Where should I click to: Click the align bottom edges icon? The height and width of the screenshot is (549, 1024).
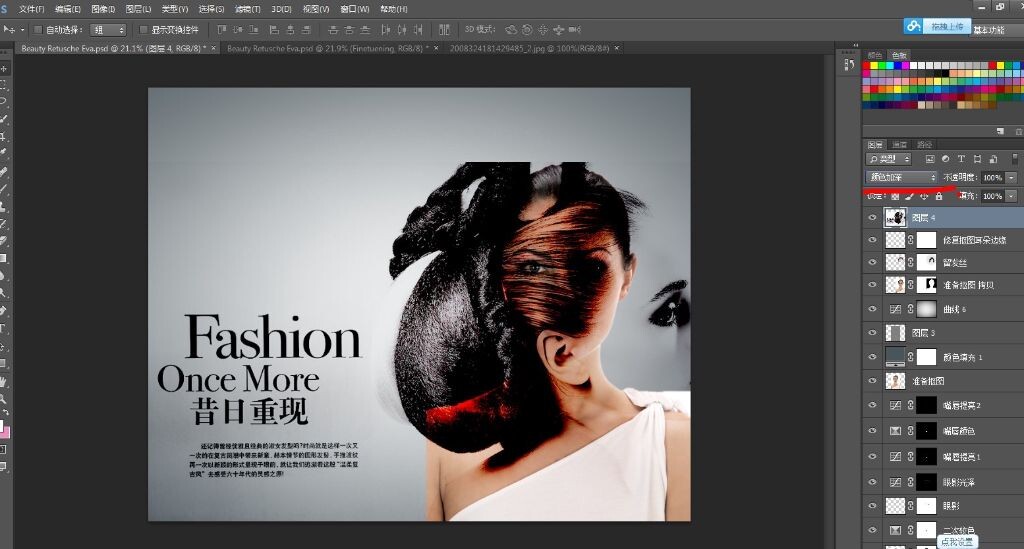point(253,29)
